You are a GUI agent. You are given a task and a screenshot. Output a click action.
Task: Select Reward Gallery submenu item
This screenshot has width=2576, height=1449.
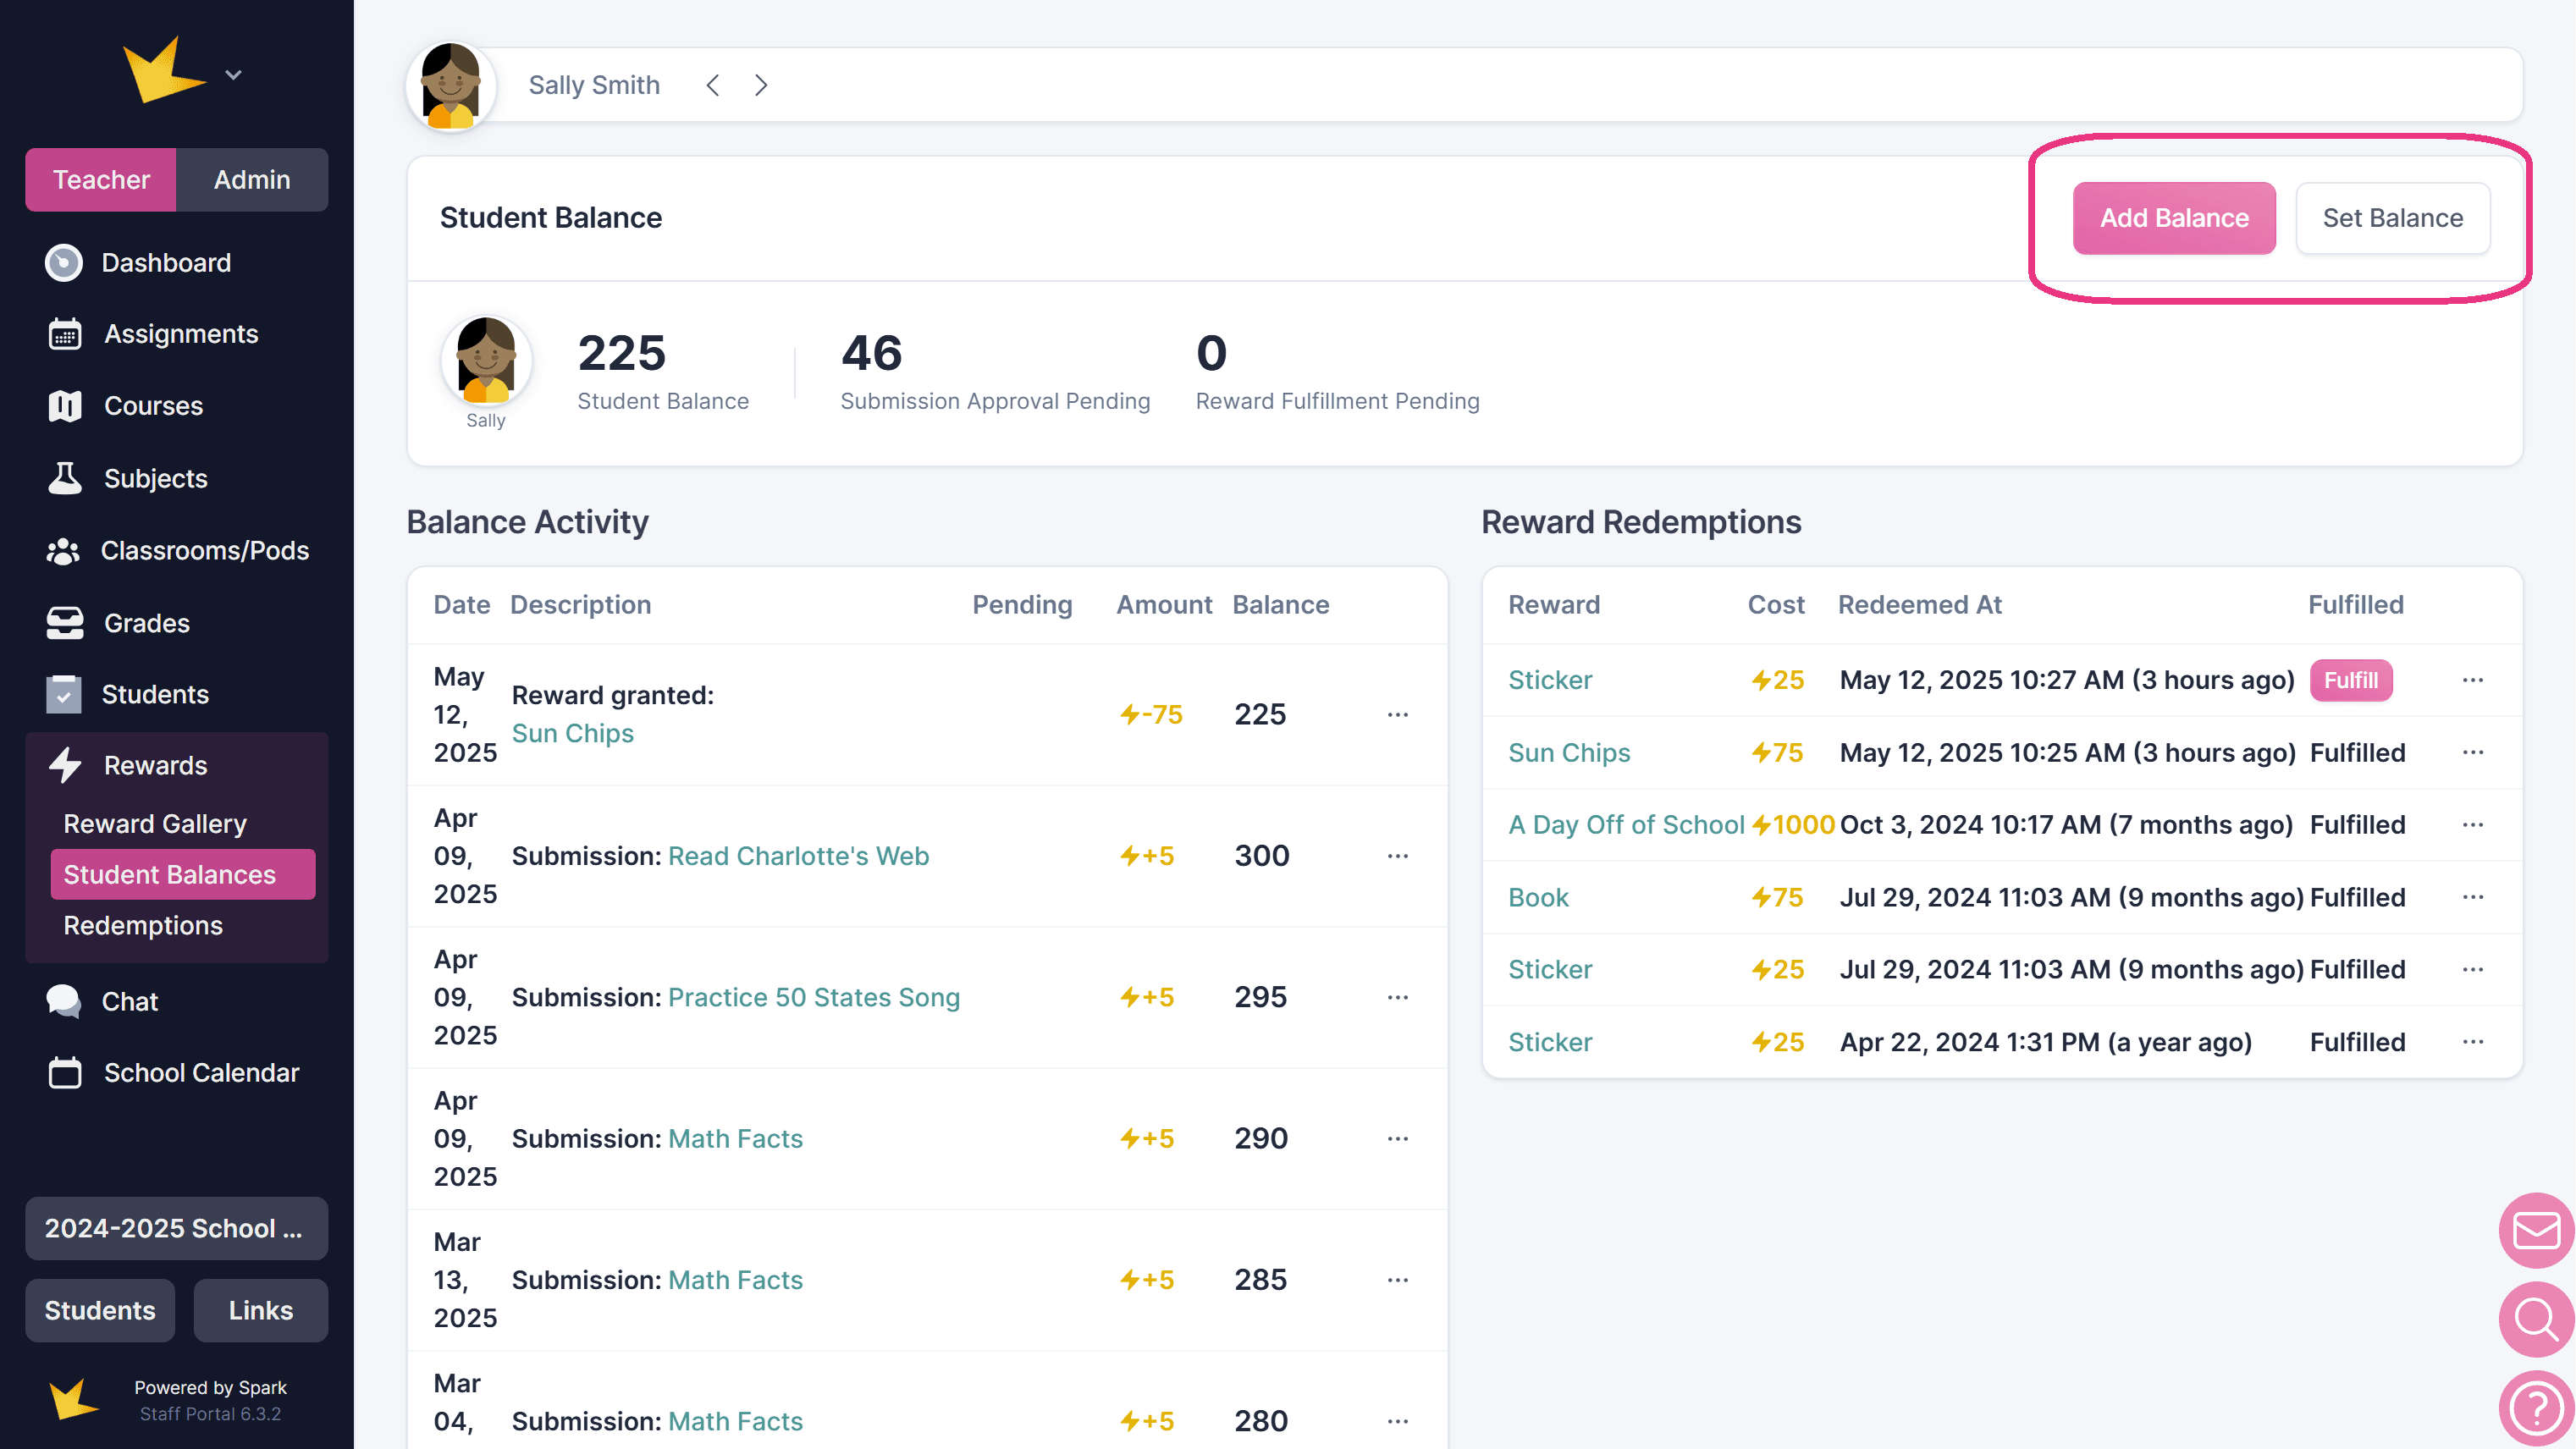point(155,823)
